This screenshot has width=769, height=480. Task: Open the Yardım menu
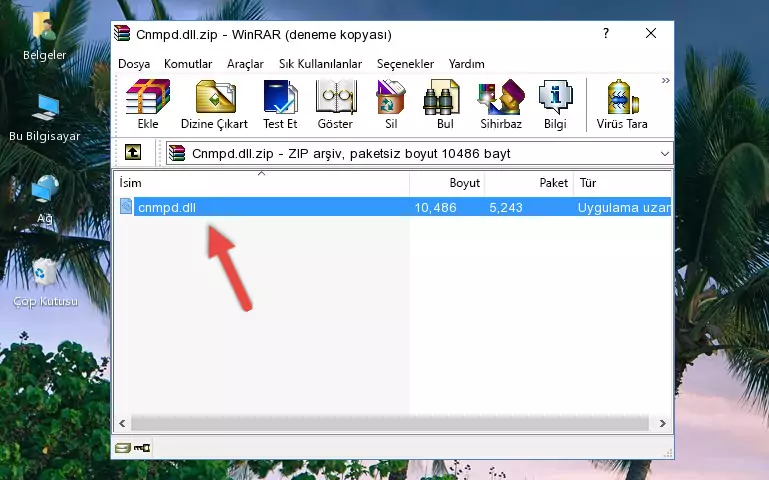pyautogui.click(x=466, y=64)
